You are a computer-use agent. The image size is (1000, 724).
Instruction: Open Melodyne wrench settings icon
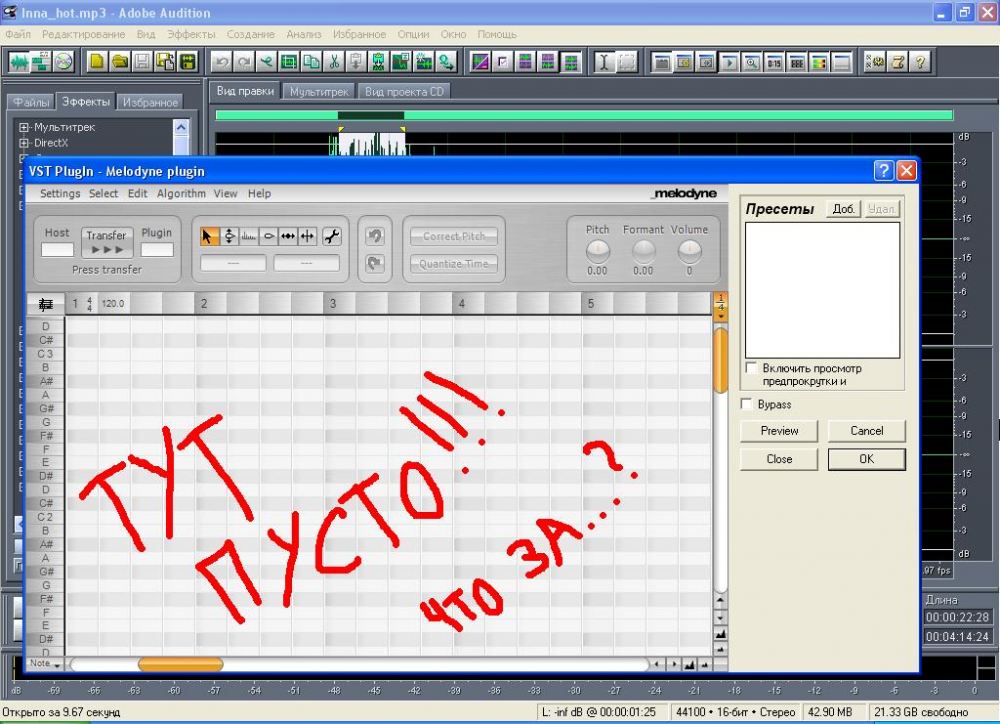(332, 237)
